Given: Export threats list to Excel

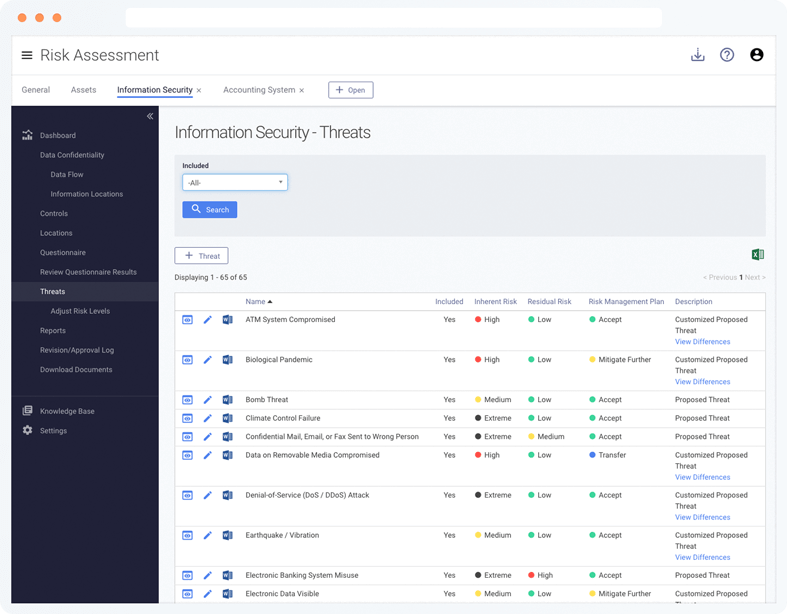Looking at the screenshot, I should [758, 255].
